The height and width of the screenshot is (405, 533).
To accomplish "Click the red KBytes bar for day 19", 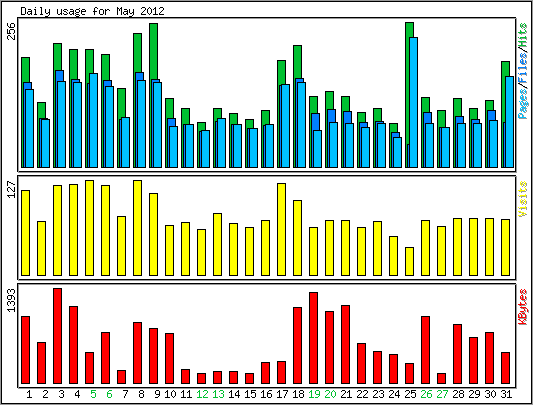I will (x=313, y=338).
